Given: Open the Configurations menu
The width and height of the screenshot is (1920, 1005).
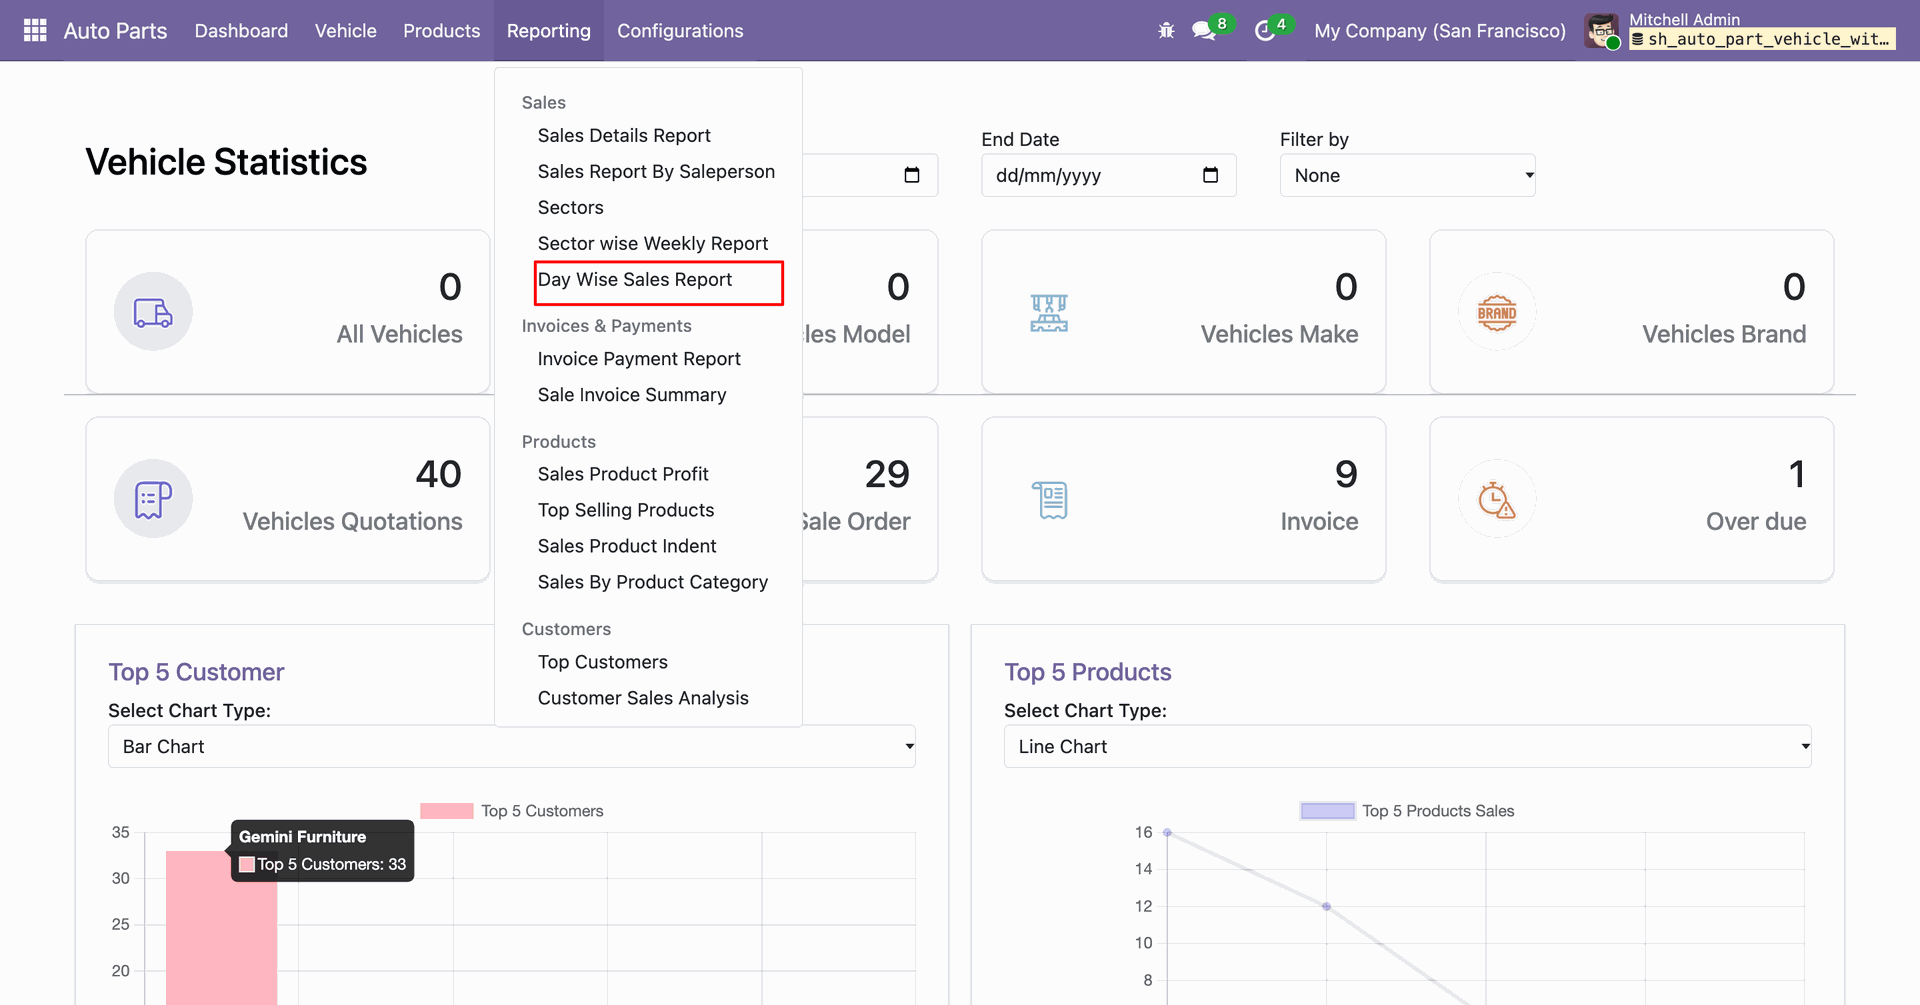Looking at the screenshot, I should [680, 31].
